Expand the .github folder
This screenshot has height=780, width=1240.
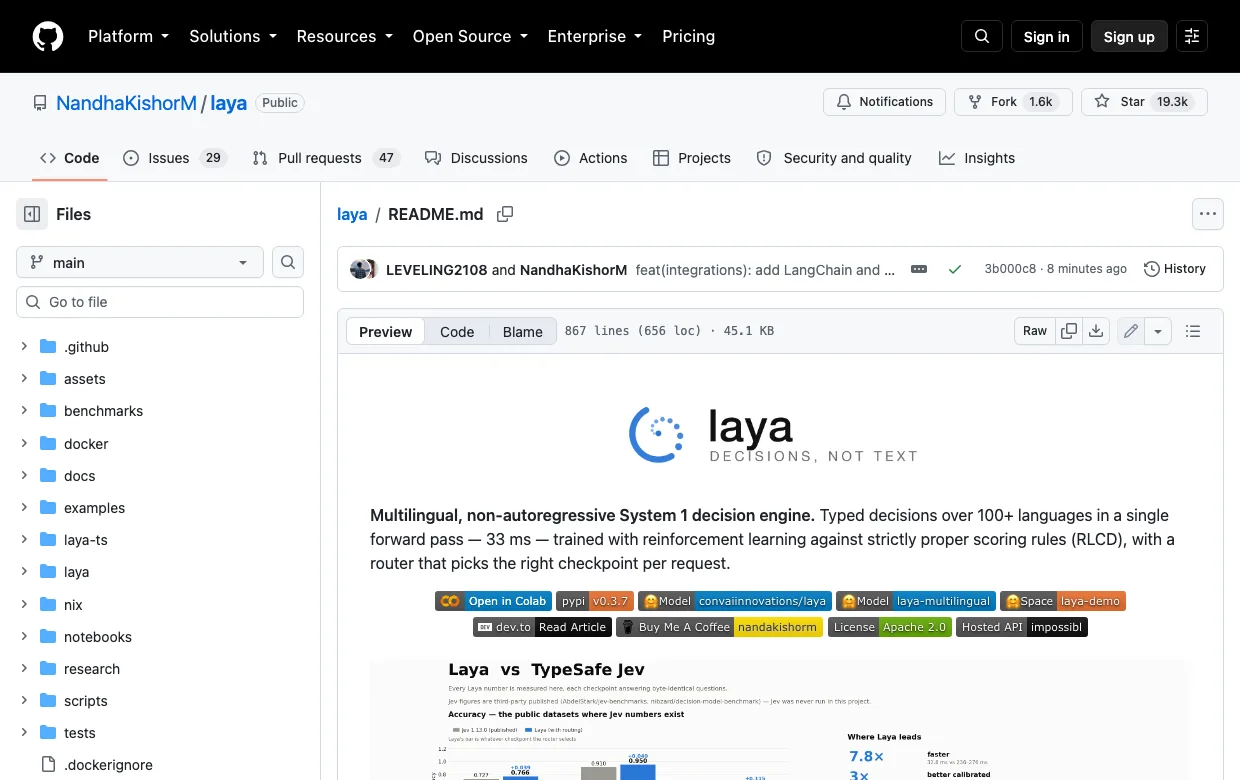pyautogui.click(x=24, y=347)
